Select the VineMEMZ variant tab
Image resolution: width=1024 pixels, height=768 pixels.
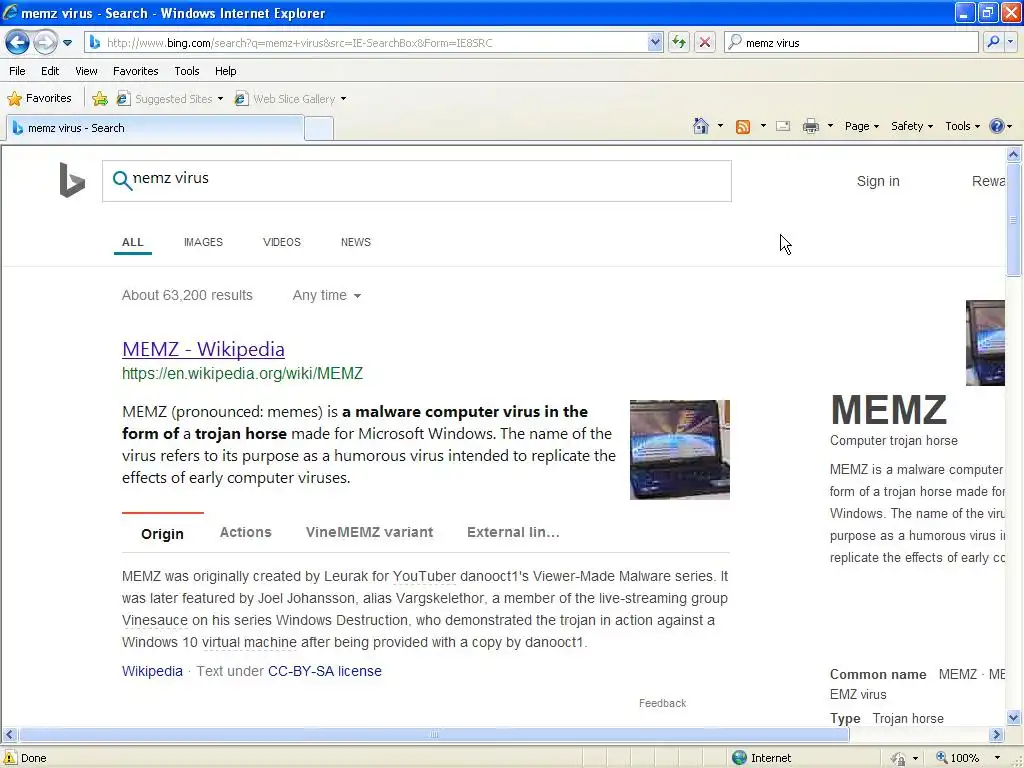[370, 532]
